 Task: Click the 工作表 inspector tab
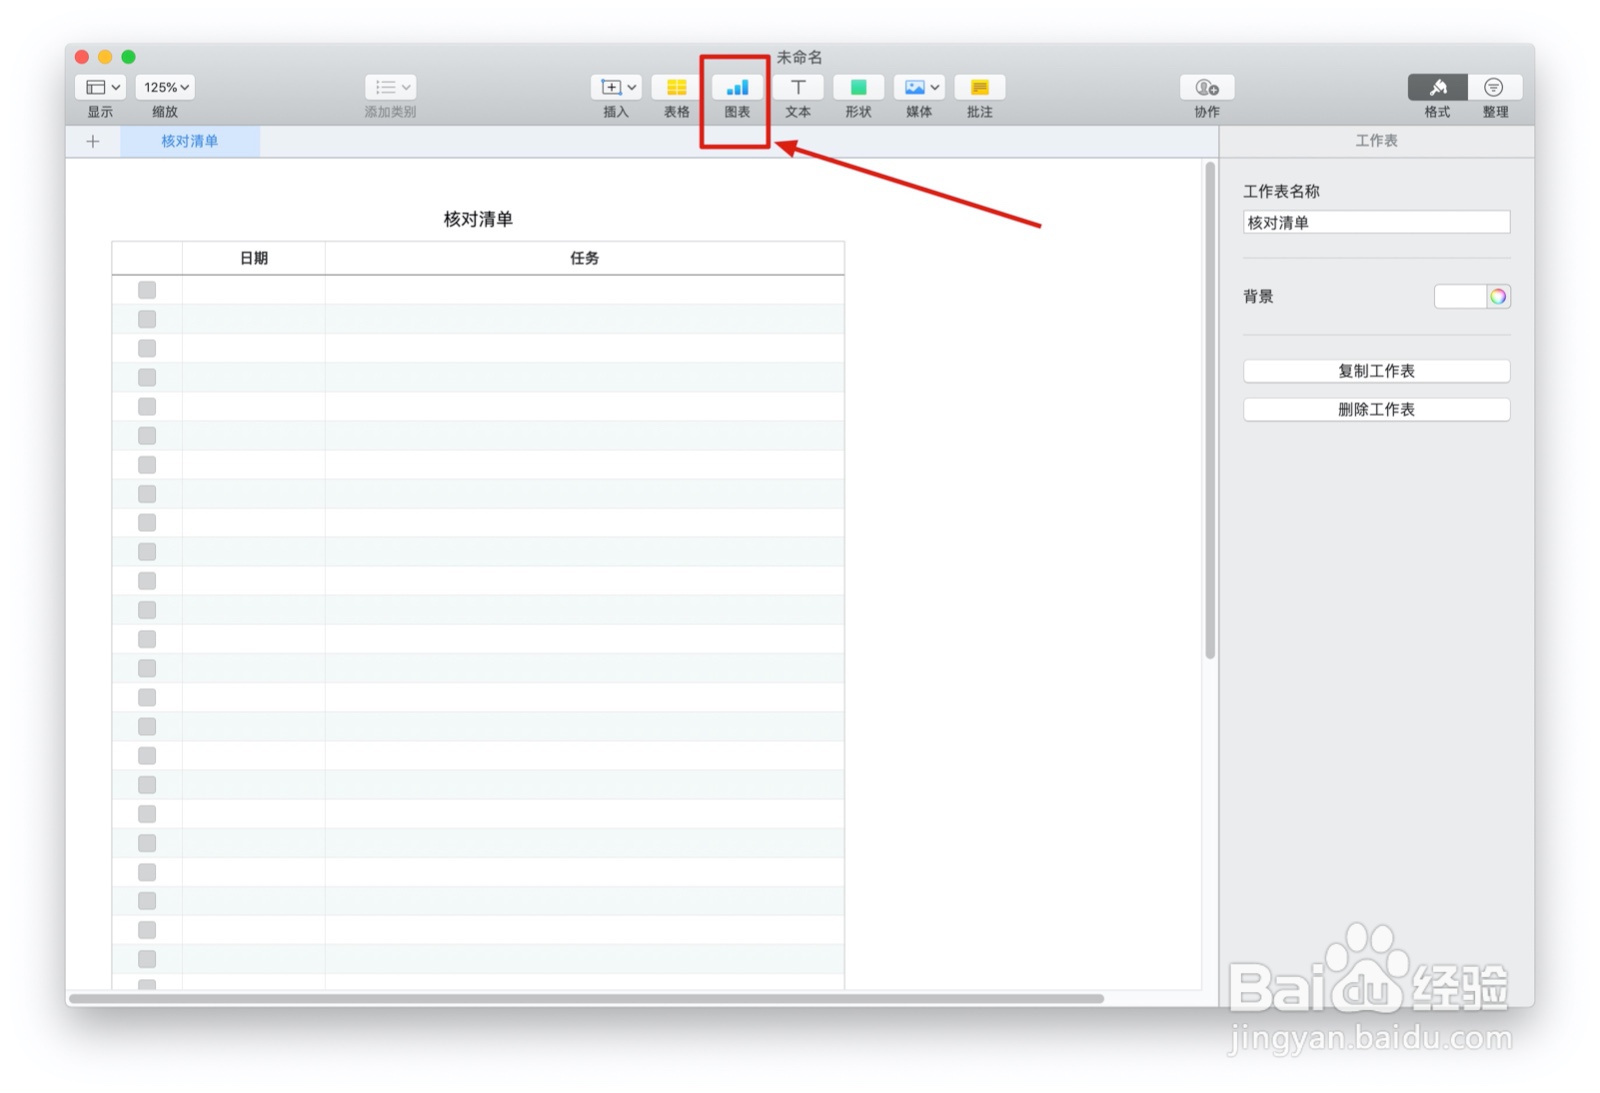pyautogui.click(x=1377, y=141)
